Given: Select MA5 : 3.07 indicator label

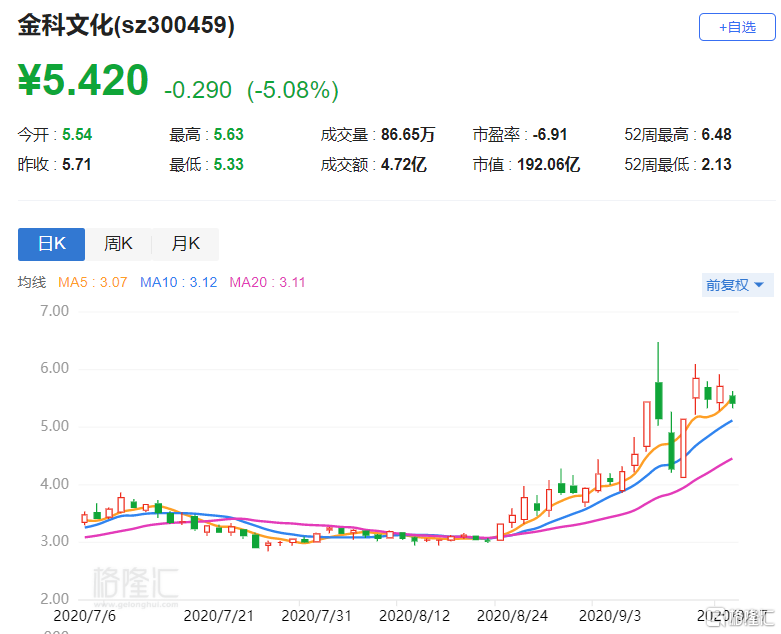Looking at the screenshot, I should point(93,282).
